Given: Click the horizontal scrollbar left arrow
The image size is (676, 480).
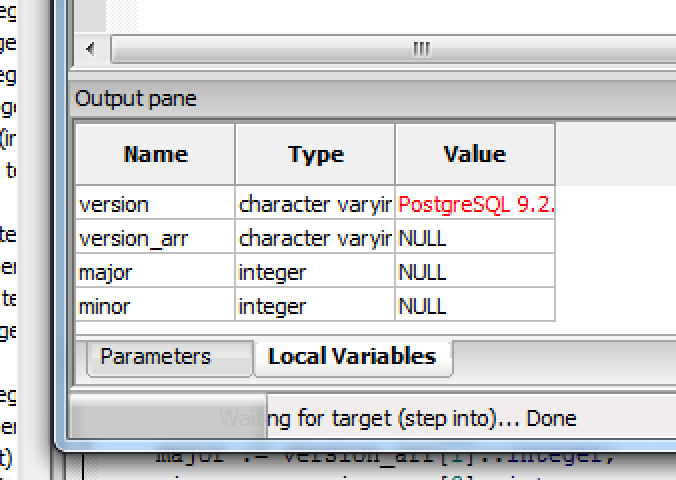Looking at the screenshot, I should coord(90,48).
